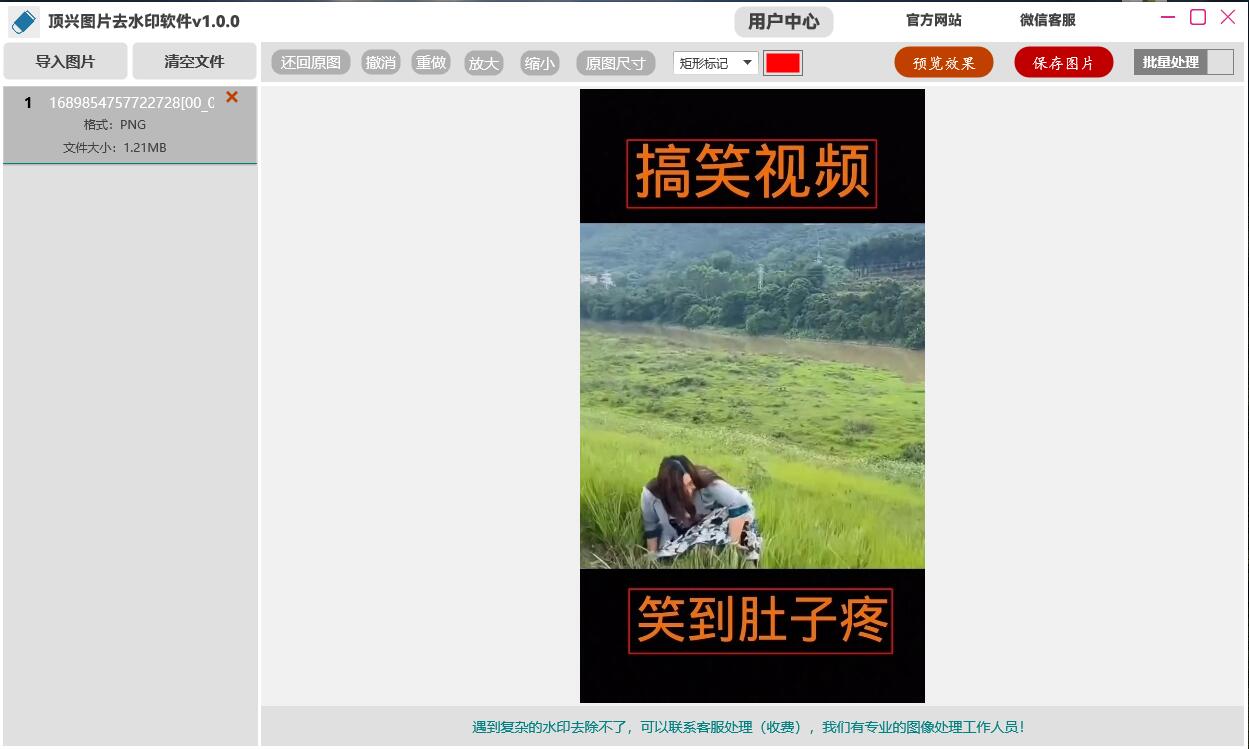This screenshot has height=749, width=1249.
Task: Open the 用户中心 user center menu
Action: [x=783, y=20]
